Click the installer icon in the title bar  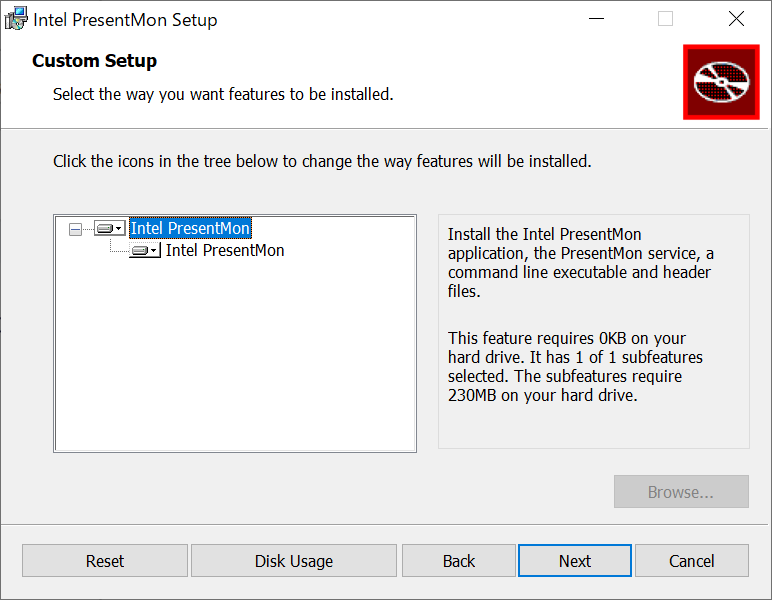[16, 19]
